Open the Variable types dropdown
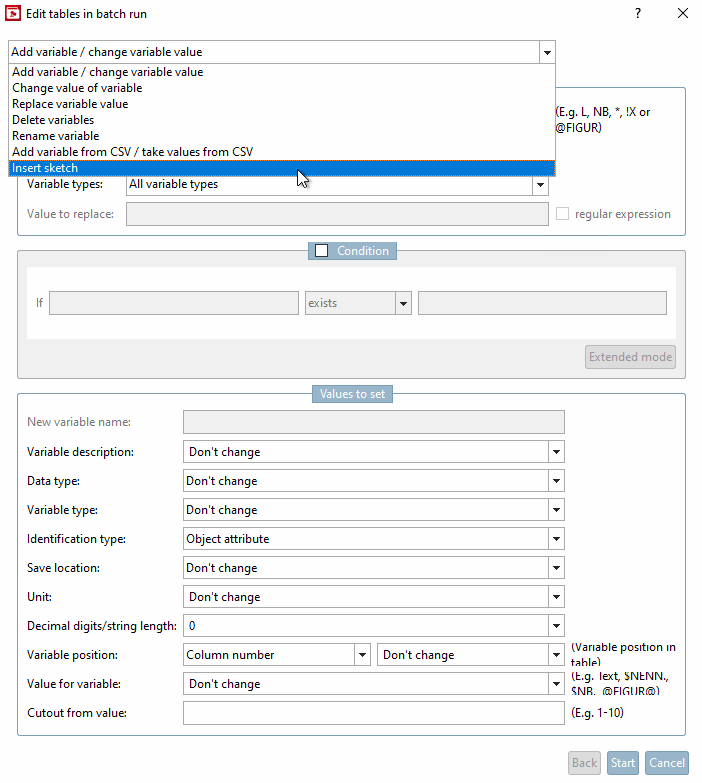Viewport: 702px width, 783px height. point(540,184)
